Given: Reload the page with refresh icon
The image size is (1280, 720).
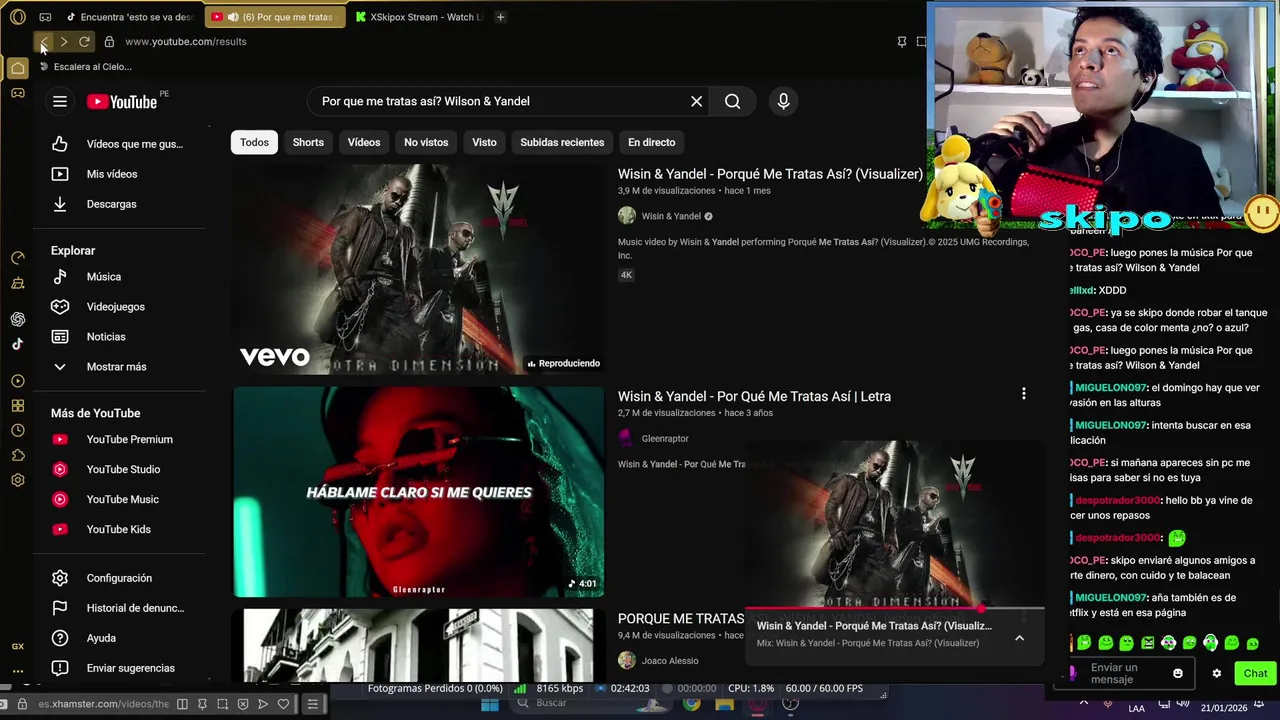Looking at the screenshot, I should [84, 42].
